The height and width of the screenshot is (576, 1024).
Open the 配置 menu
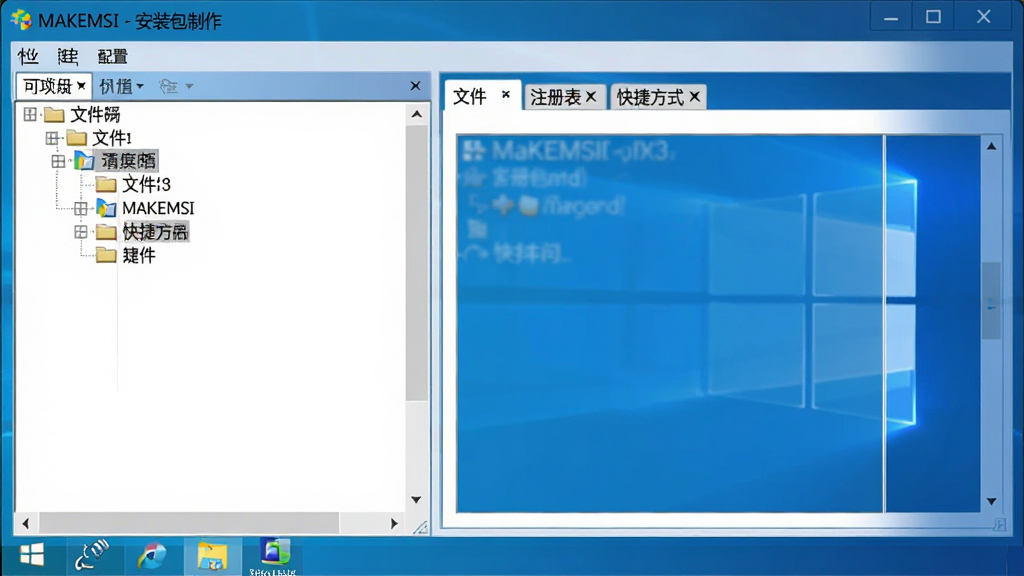(112, 57)
